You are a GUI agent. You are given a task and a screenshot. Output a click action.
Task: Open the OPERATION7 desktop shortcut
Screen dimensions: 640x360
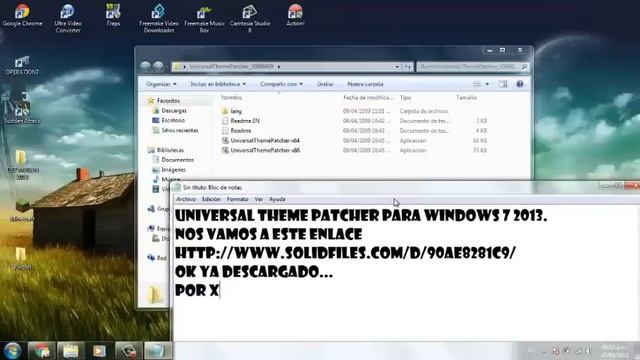point(22,65)
